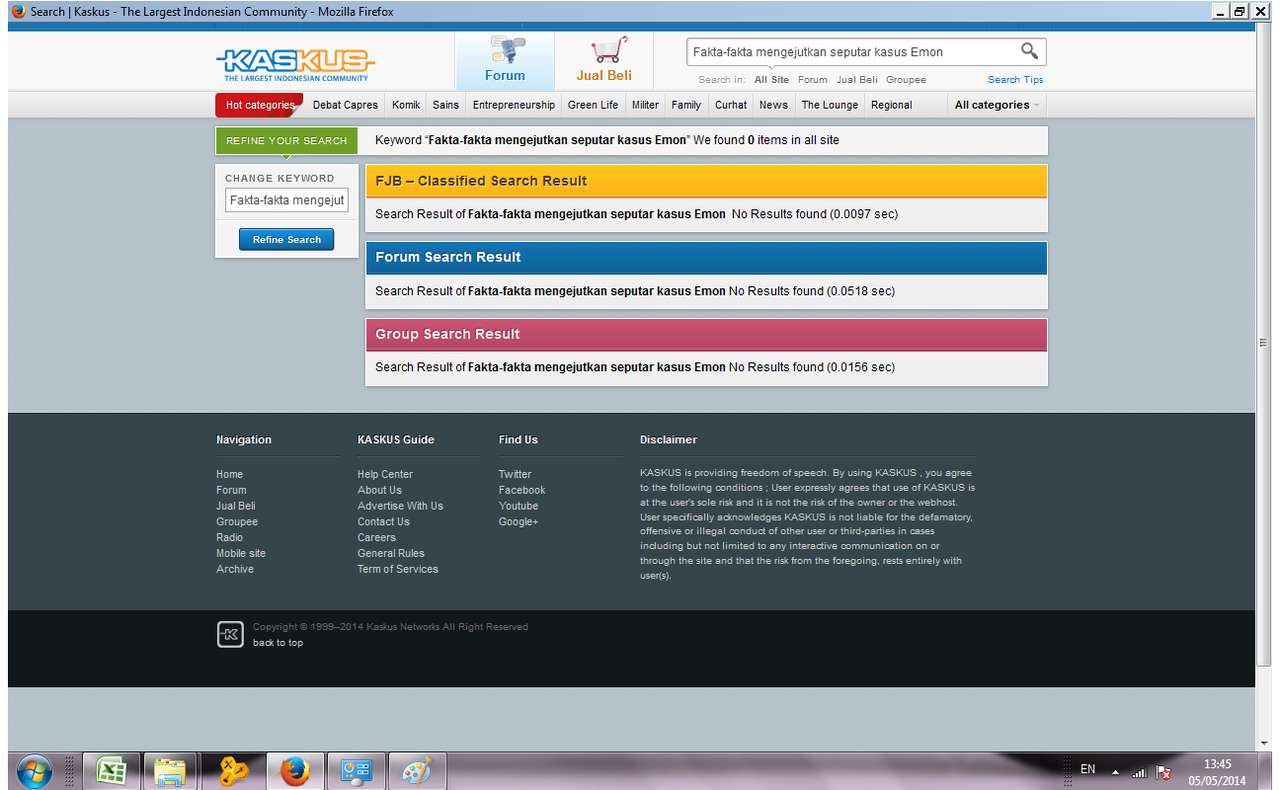Open the Komik category

[406, 105]
